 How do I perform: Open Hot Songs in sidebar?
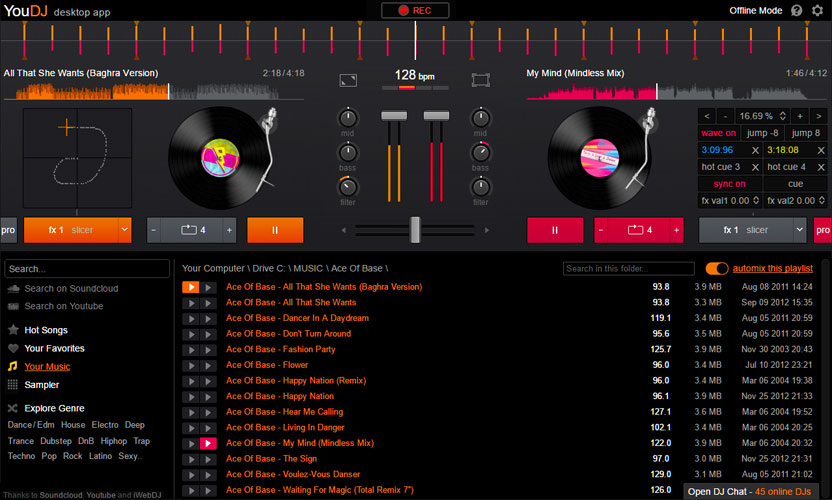[46, 330]
